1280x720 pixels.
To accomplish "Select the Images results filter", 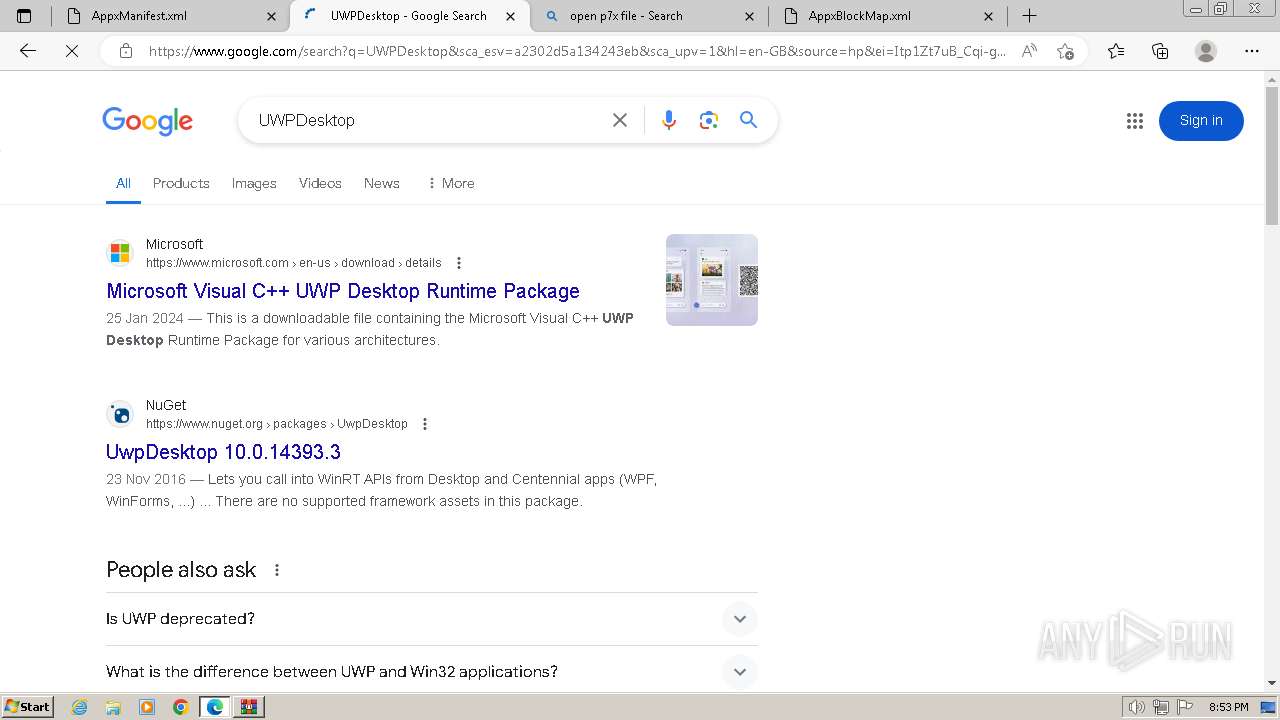I will click(254, 184).
